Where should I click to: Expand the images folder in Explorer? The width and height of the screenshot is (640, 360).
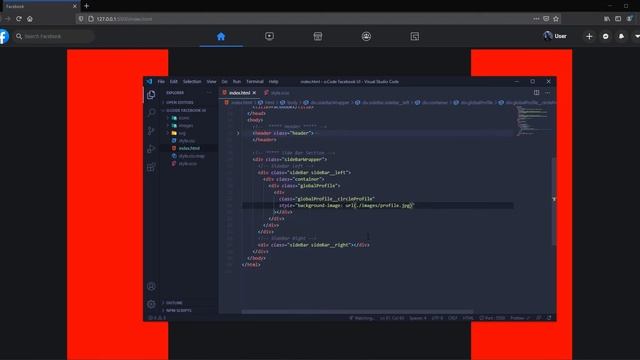[x=186, y=126]
